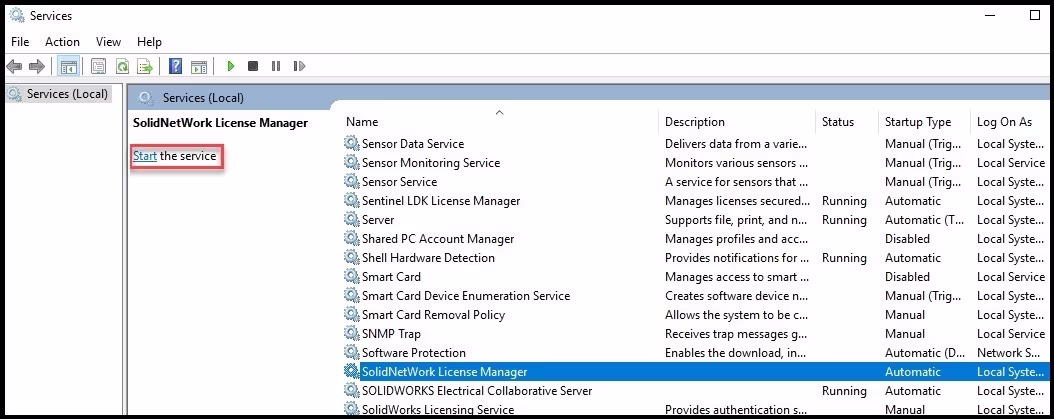The image size is (1054, 419).
Task: Click gear icon beside Sentinel LDK License Manager
Action: coord(352,200)
